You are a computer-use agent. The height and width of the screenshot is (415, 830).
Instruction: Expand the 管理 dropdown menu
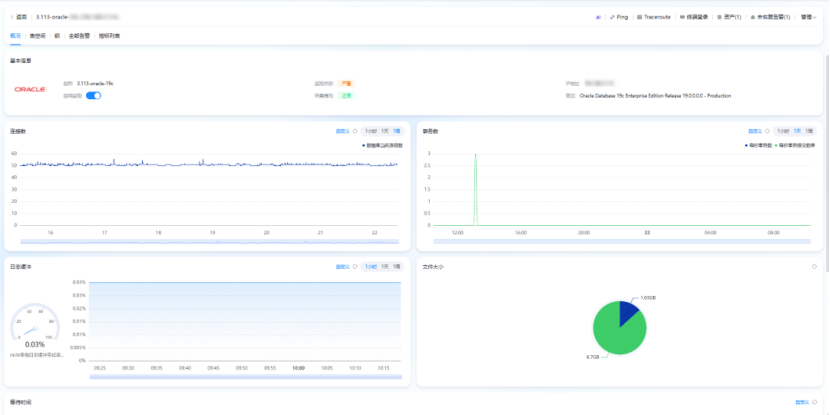pos(808,17)
